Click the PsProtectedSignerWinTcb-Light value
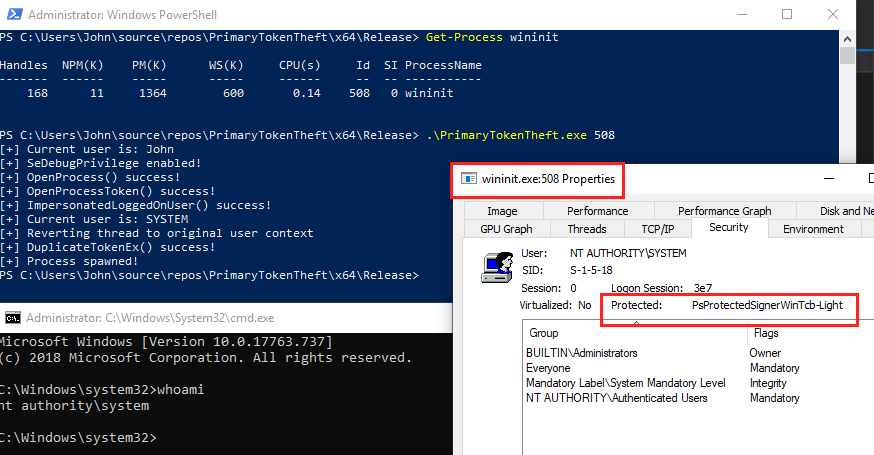874x455 pixels. pos(767,305)
